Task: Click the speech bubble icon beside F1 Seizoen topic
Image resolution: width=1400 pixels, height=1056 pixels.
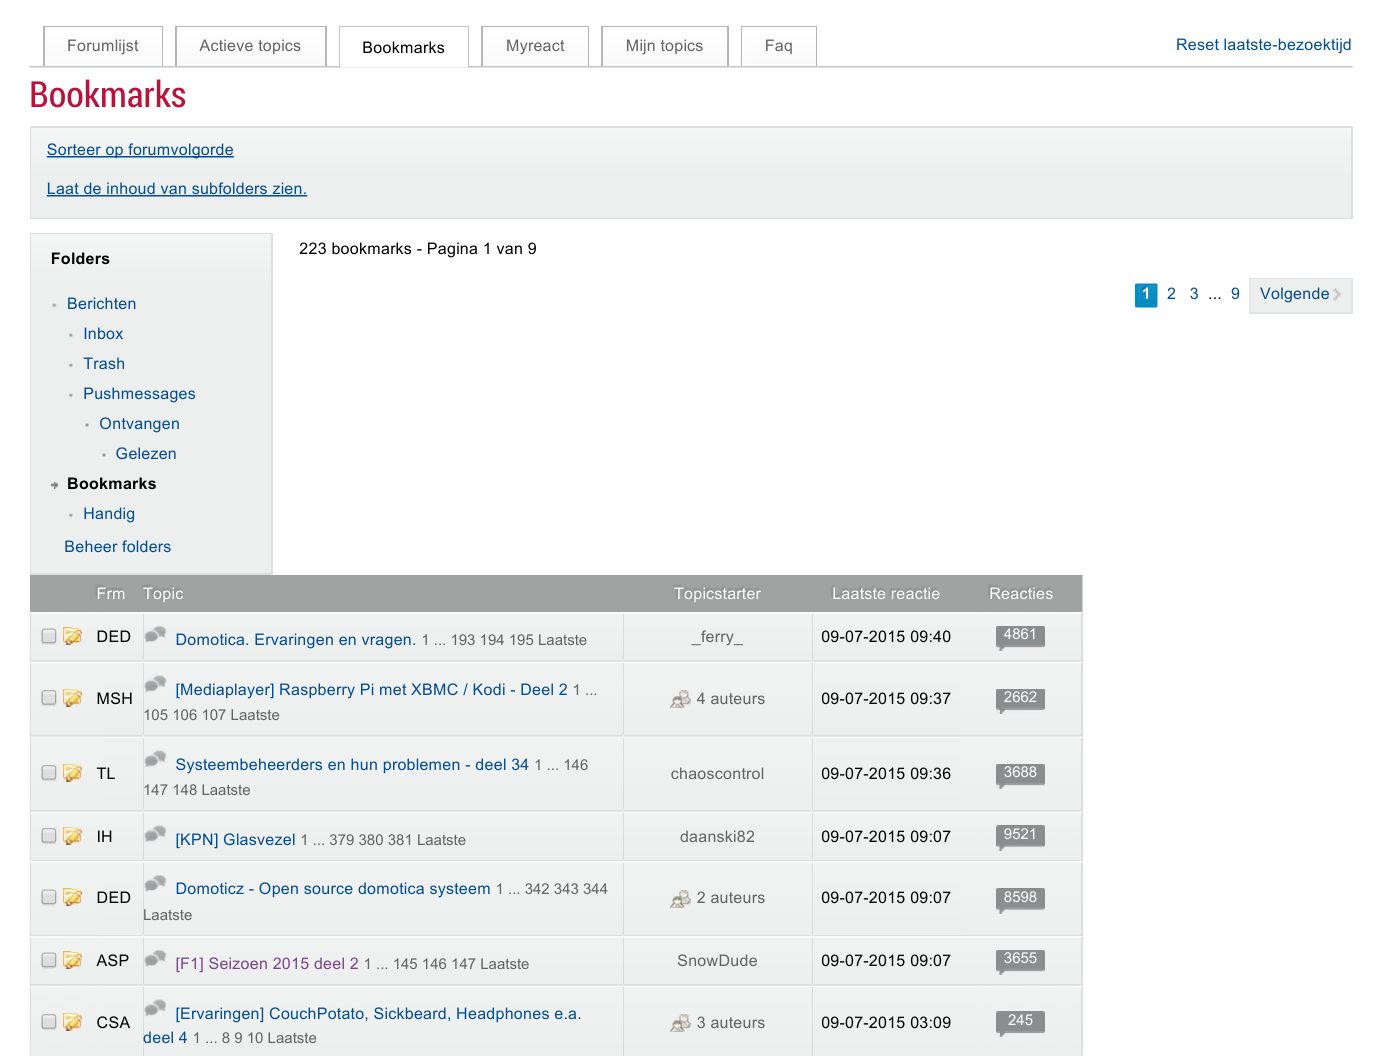Action: point(155,959)
